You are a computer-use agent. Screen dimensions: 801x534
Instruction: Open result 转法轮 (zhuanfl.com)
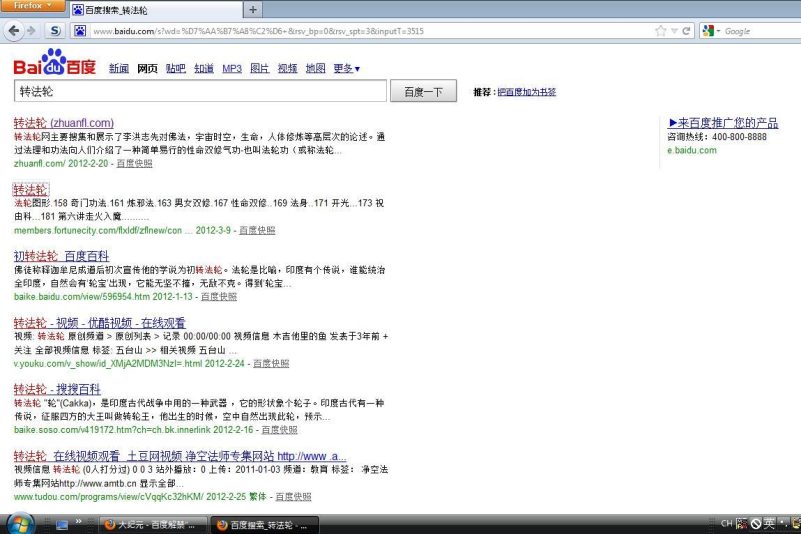click(64, 123)
